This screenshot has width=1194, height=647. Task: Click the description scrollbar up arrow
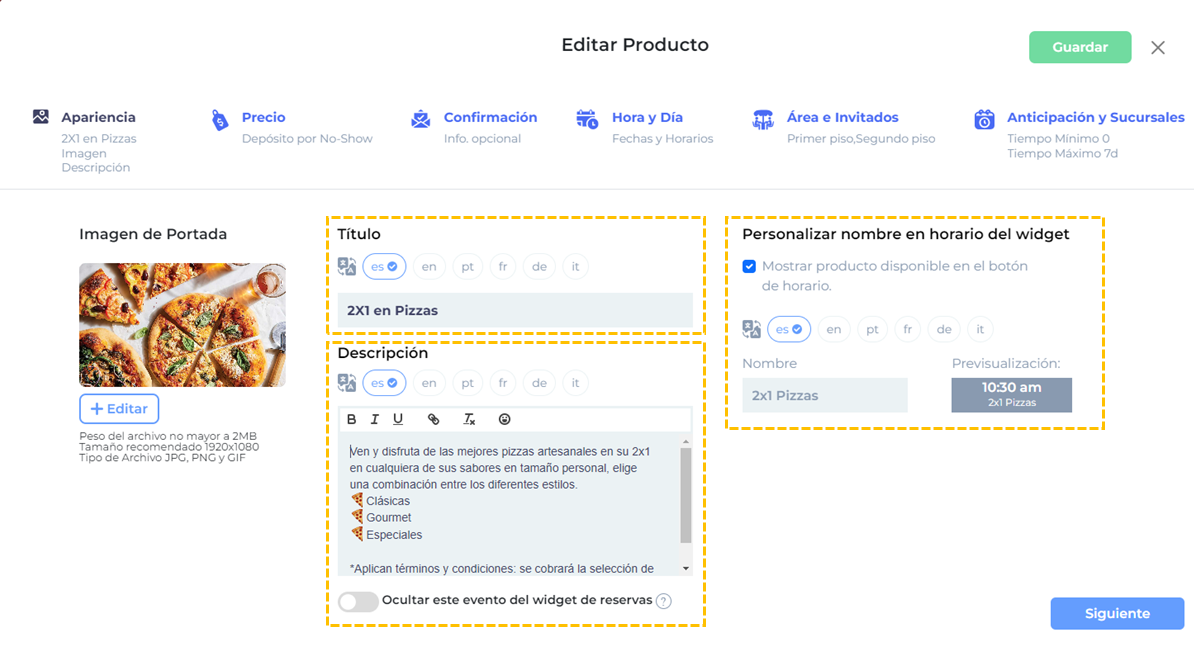[x=686, y=441]
